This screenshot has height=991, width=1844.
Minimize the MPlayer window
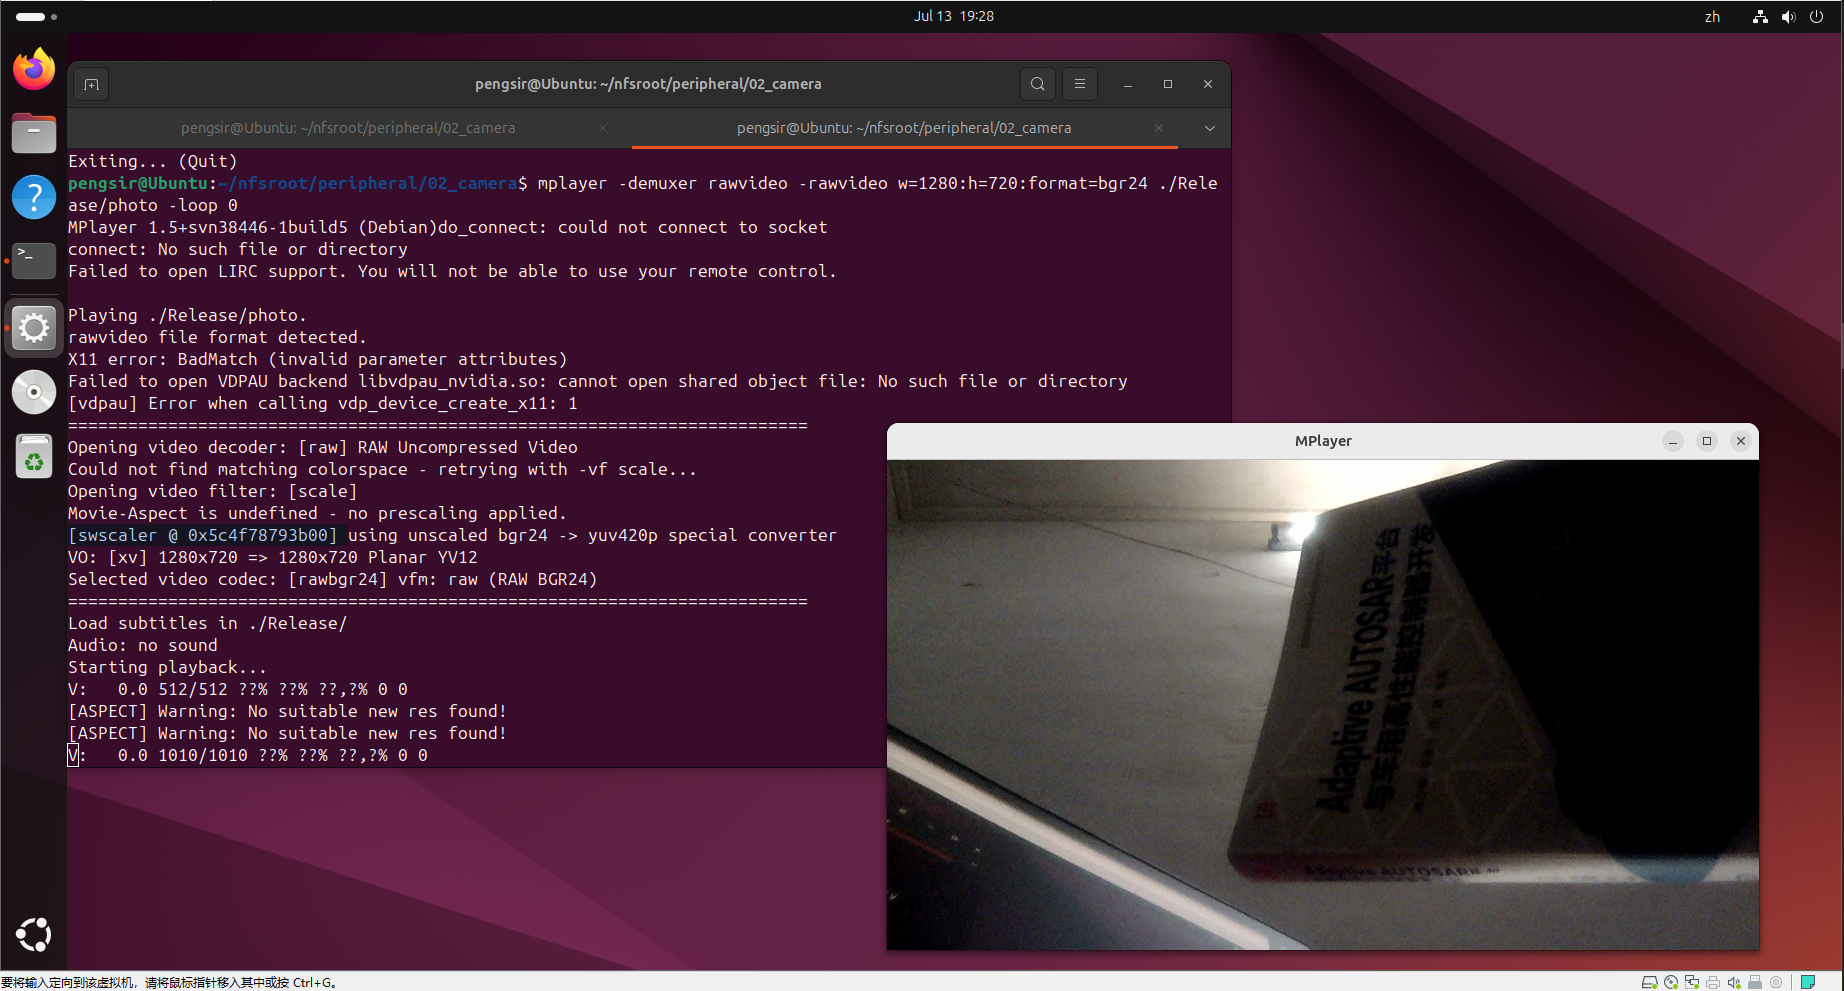[x=1673, y=441]
